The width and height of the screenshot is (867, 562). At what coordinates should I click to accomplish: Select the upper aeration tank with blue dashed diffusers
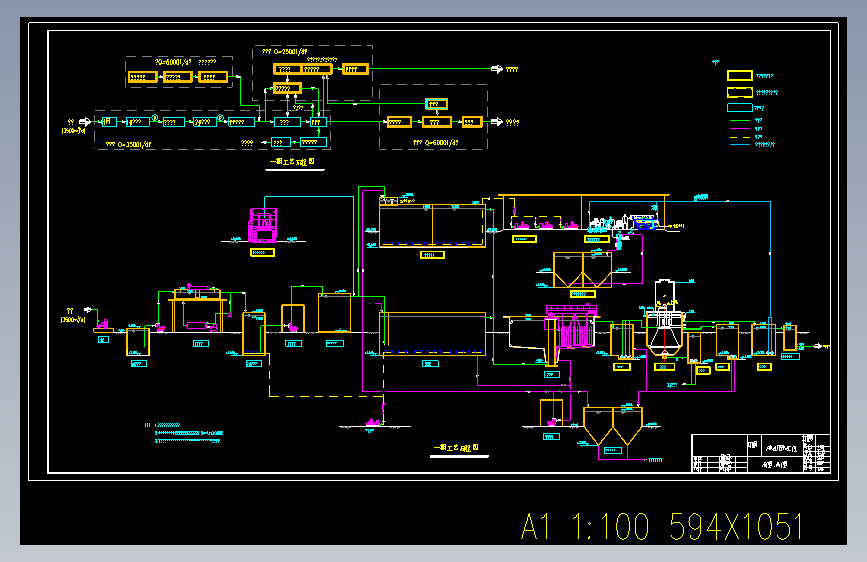click(x=432, y=226)
